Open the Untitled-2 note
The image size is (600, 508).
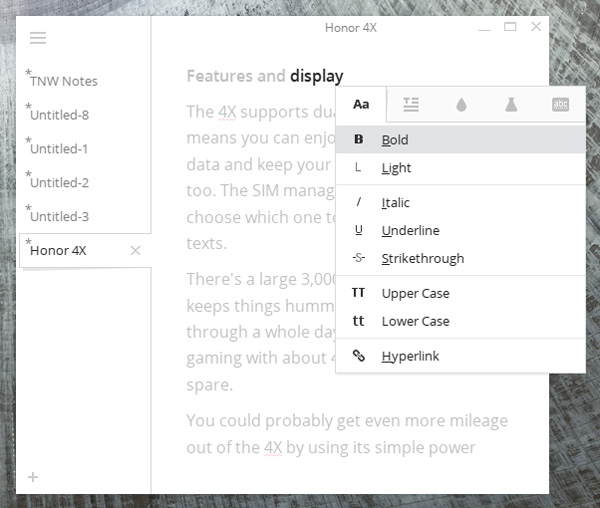[59, 182]
